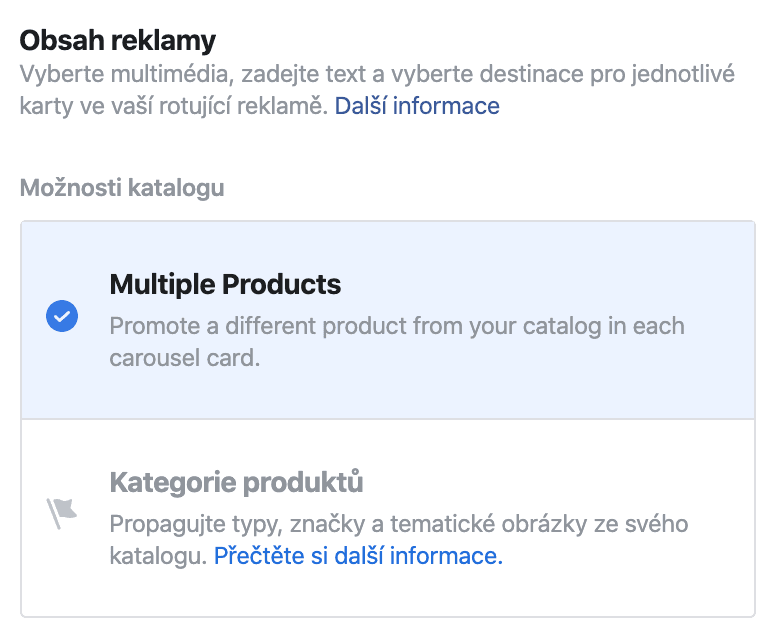Viewport: 780px width, 644px height.
Task: Select the Multiple Products title
Action: (225, 284)
